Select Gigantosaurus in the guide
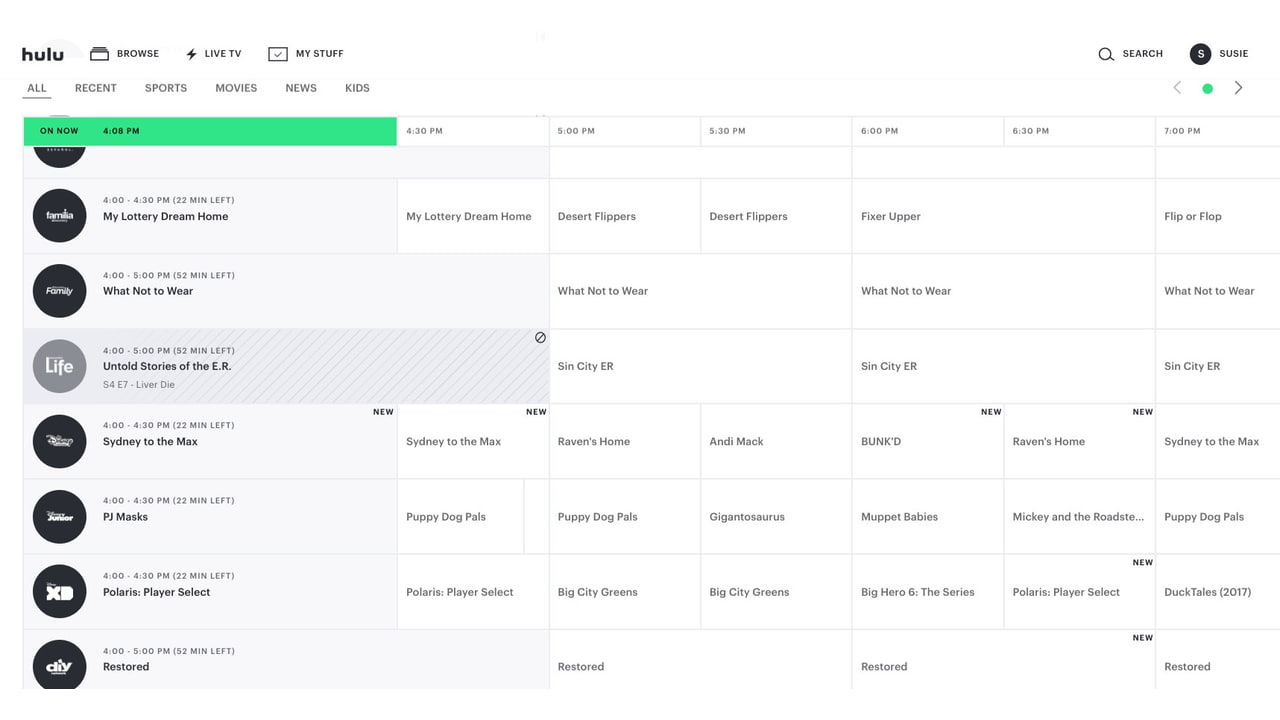This screenshot has width=1280, height=720. (x=747, y=517)
